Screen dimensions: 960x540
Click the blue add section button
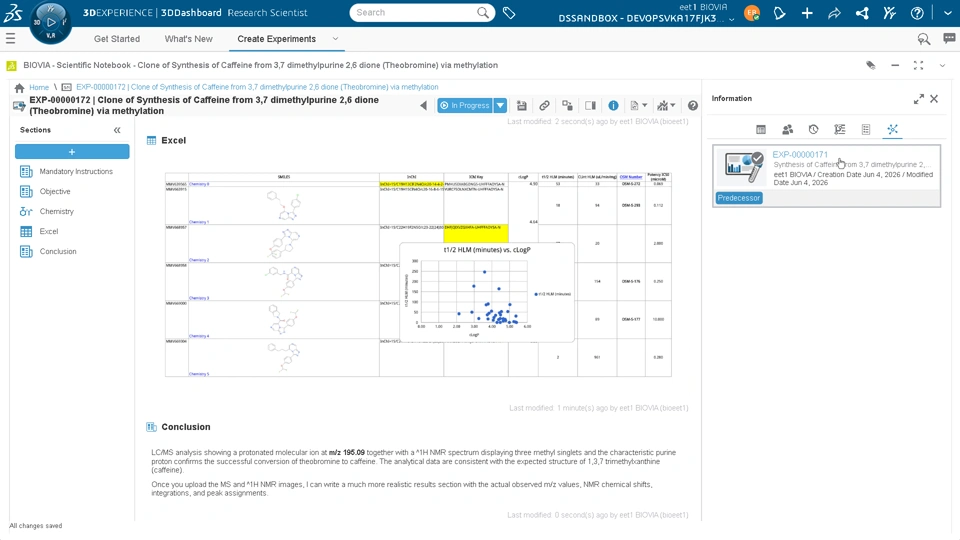click(72, 151)
